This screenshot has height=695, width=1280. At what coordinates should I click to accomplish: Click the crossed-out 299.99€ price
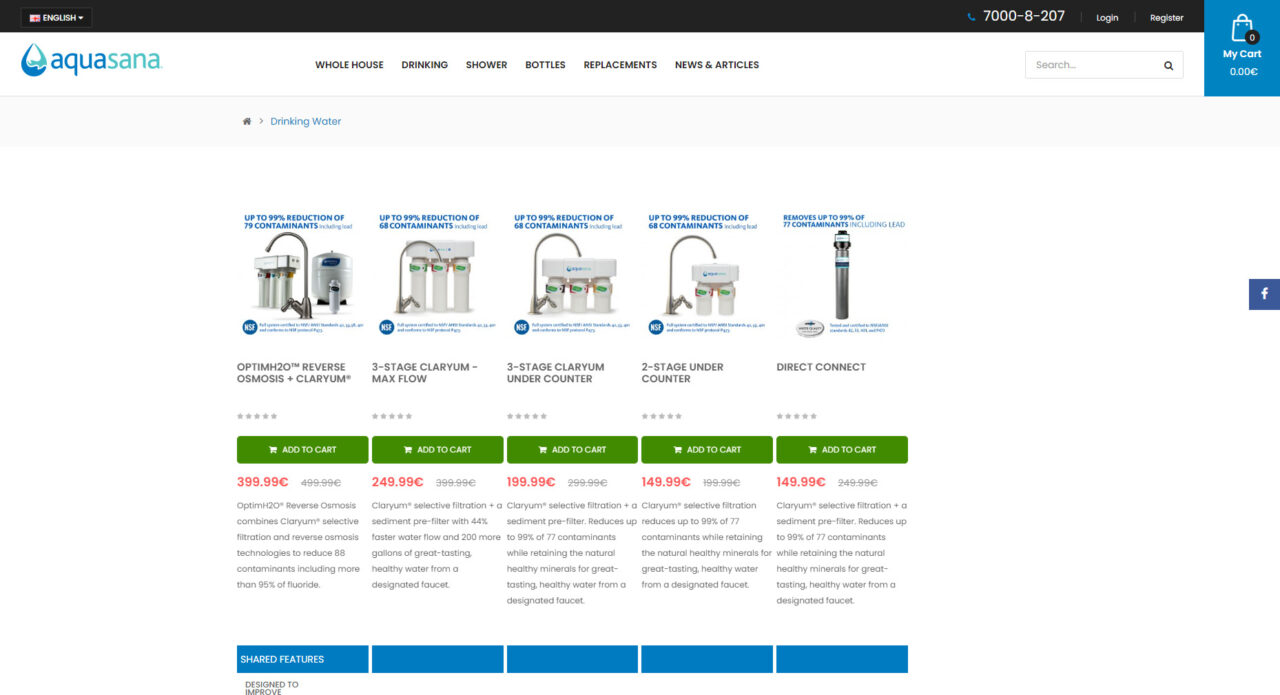pos(588,482)
